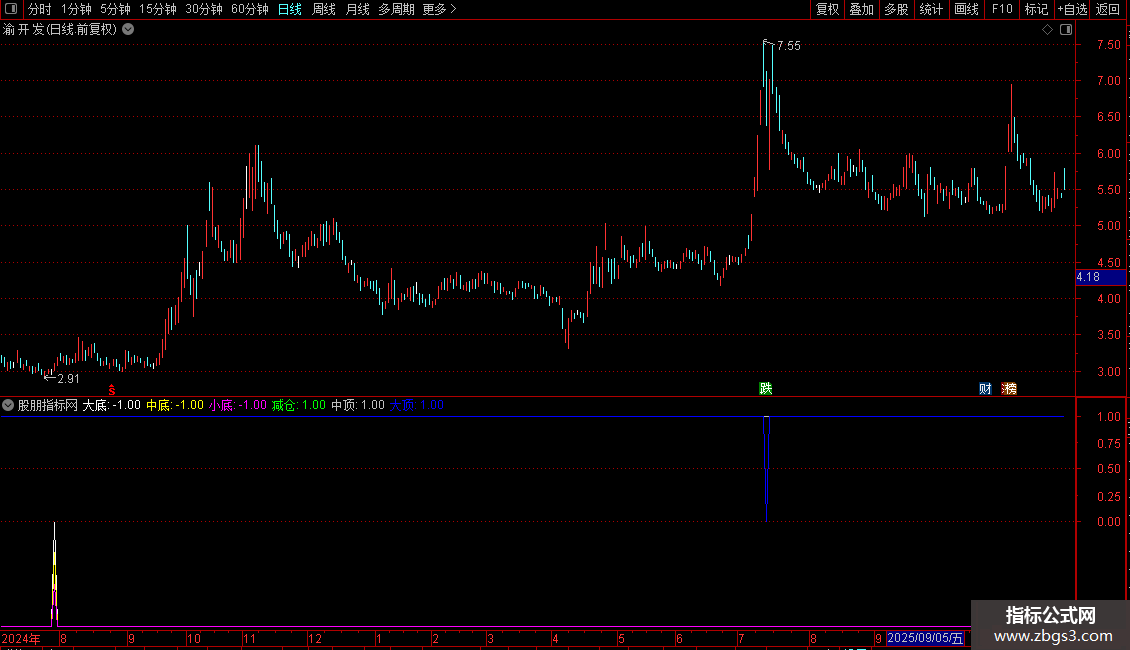Image resolution: width=1130 pixels, height=650 pixels.
Task: Select the 5分钟 period tab
Action: tap(115, 9)
